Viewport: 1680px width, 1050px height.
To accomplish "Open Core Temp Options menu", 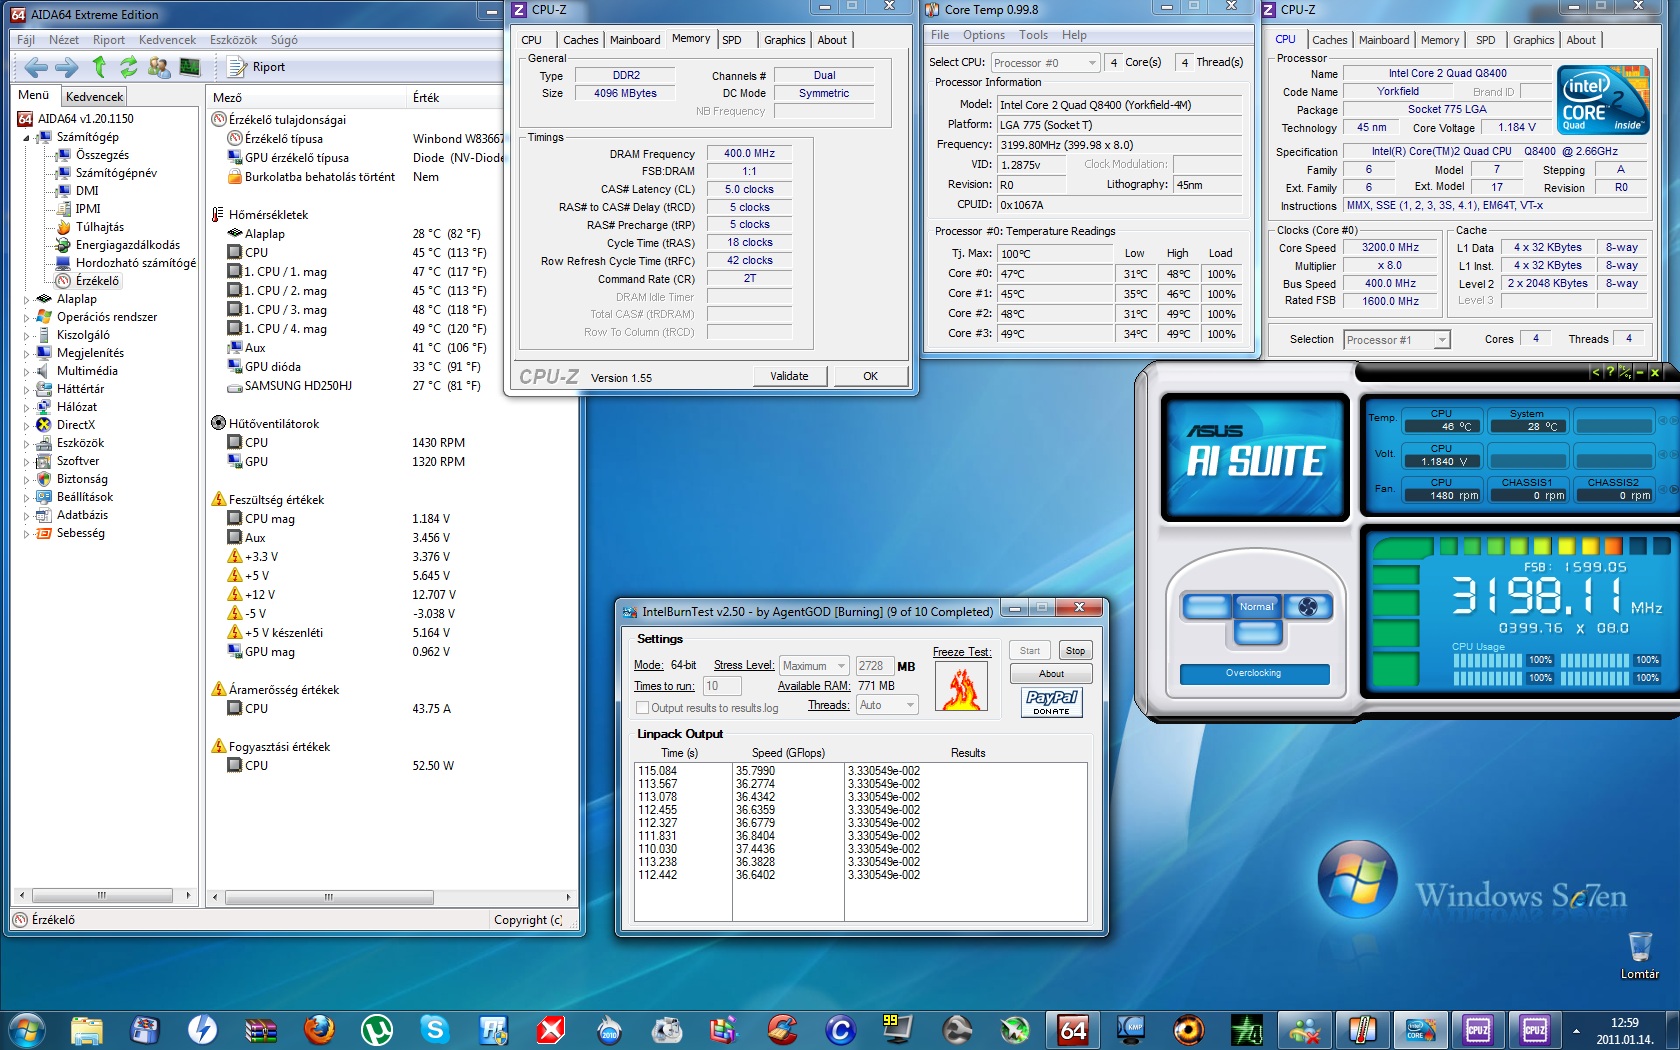I will click(984, 35).
